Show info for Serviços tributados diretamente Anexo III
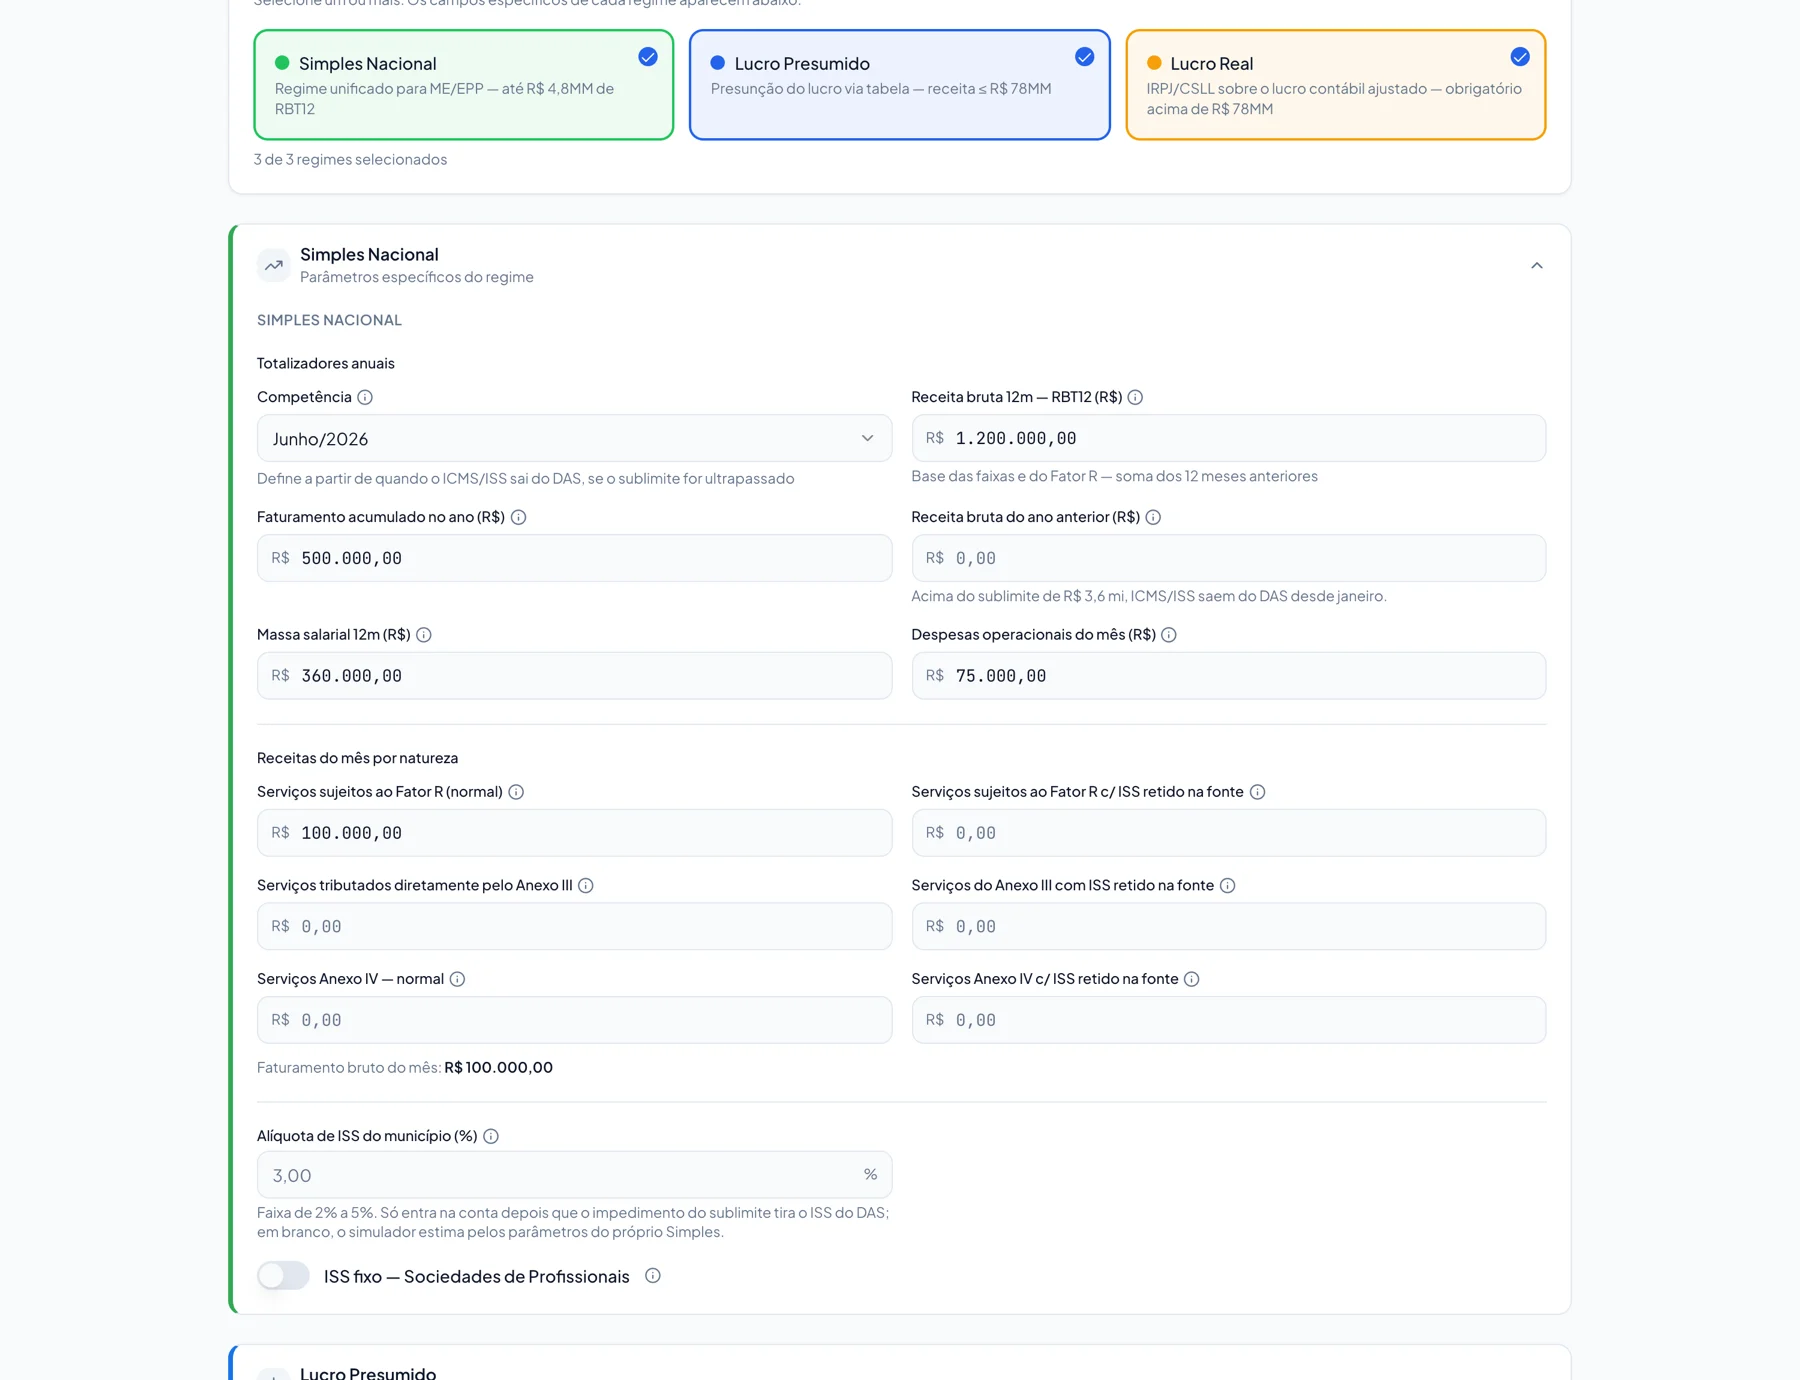Viewport: 1800px width, 1380px height. pos(586,886)
